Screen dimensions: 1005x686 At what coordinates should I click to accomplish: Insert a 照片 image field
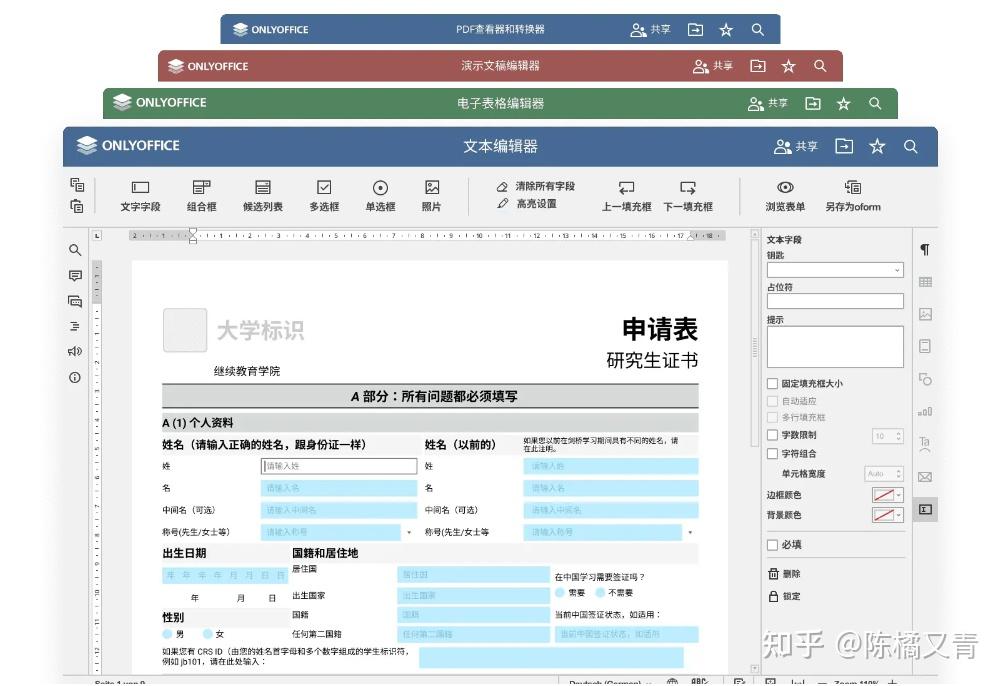(432, 197)
